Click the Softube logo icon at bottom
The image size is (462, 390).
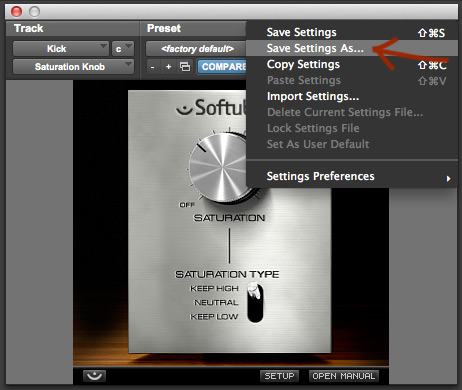click(x=94, y=376)
